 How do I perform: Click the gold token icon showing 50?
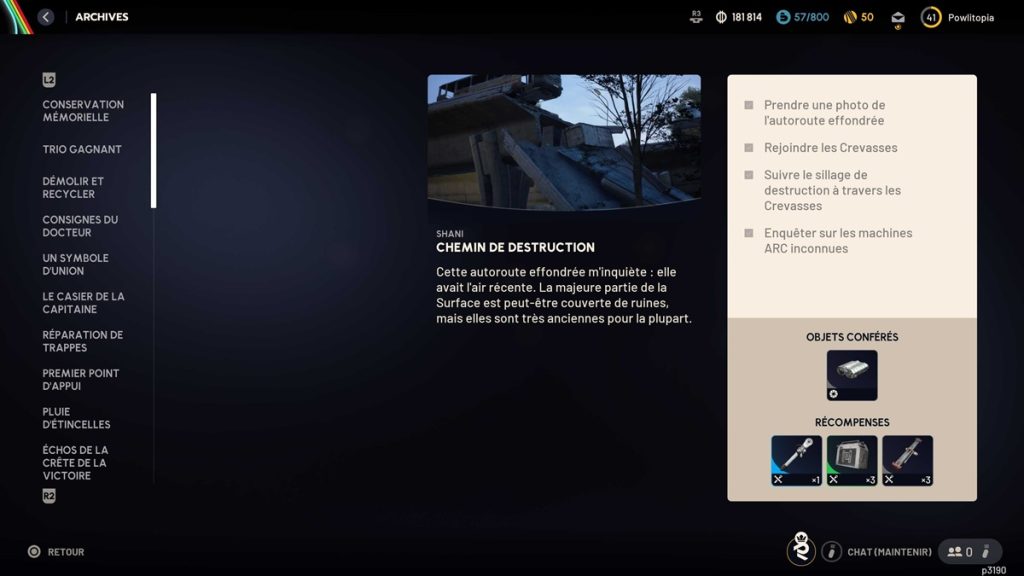[x=849, y=17]
